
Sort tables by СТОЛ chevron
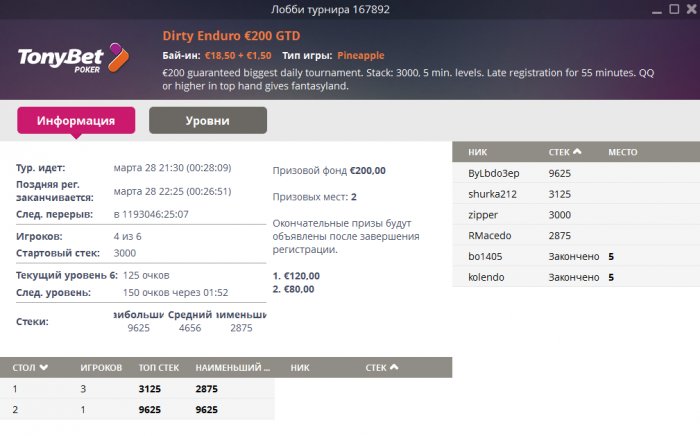click(x=44, y=367)
